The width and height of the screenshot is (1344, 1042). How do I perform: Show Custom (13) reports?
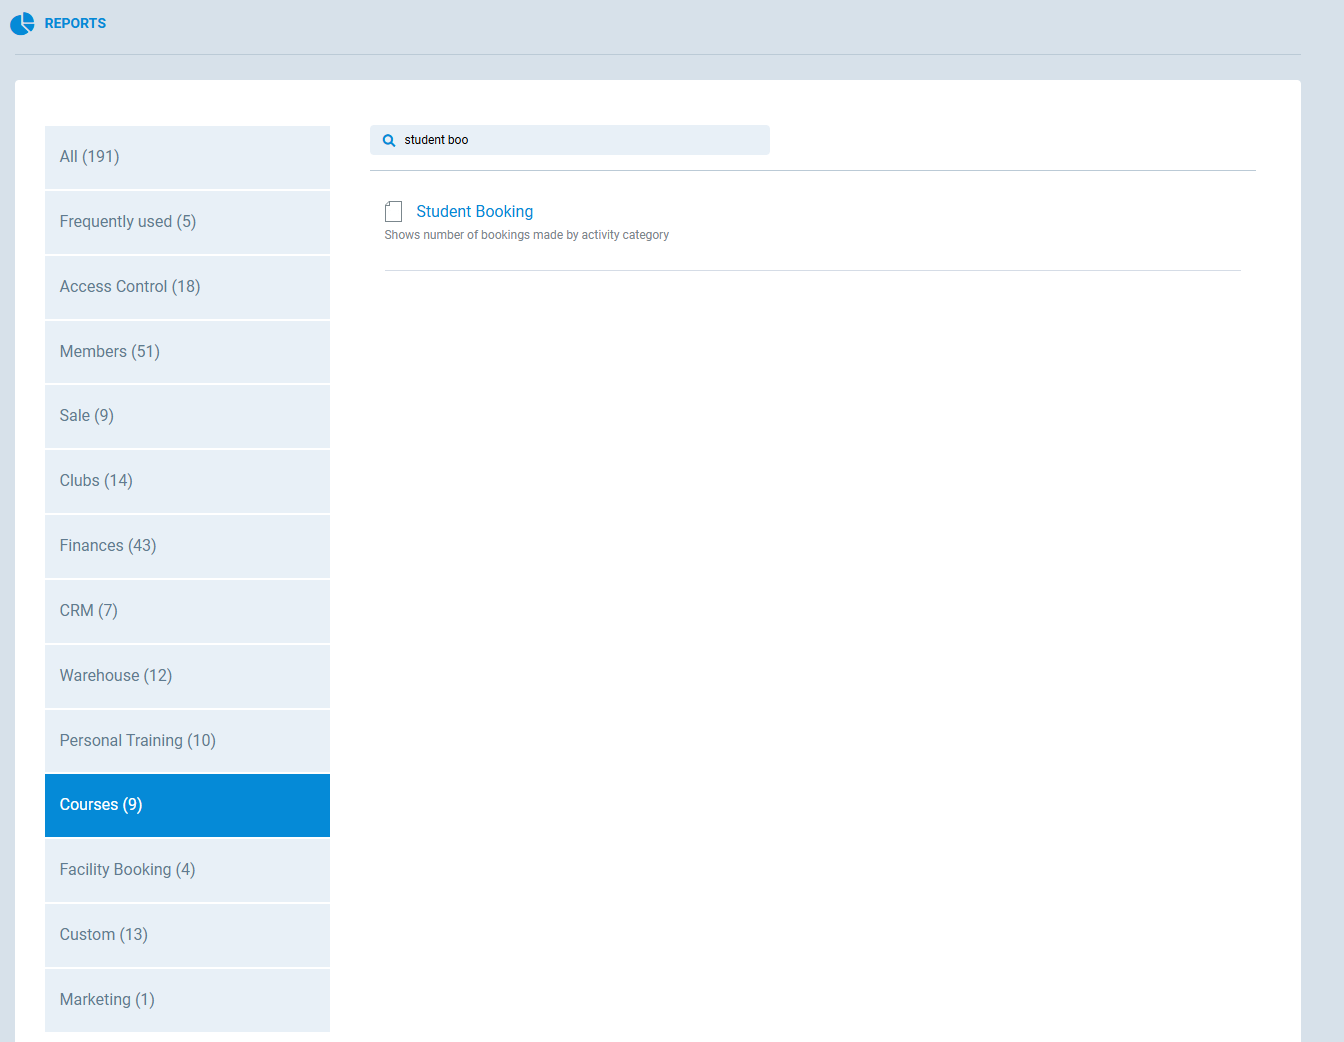(x=187, y=935)
